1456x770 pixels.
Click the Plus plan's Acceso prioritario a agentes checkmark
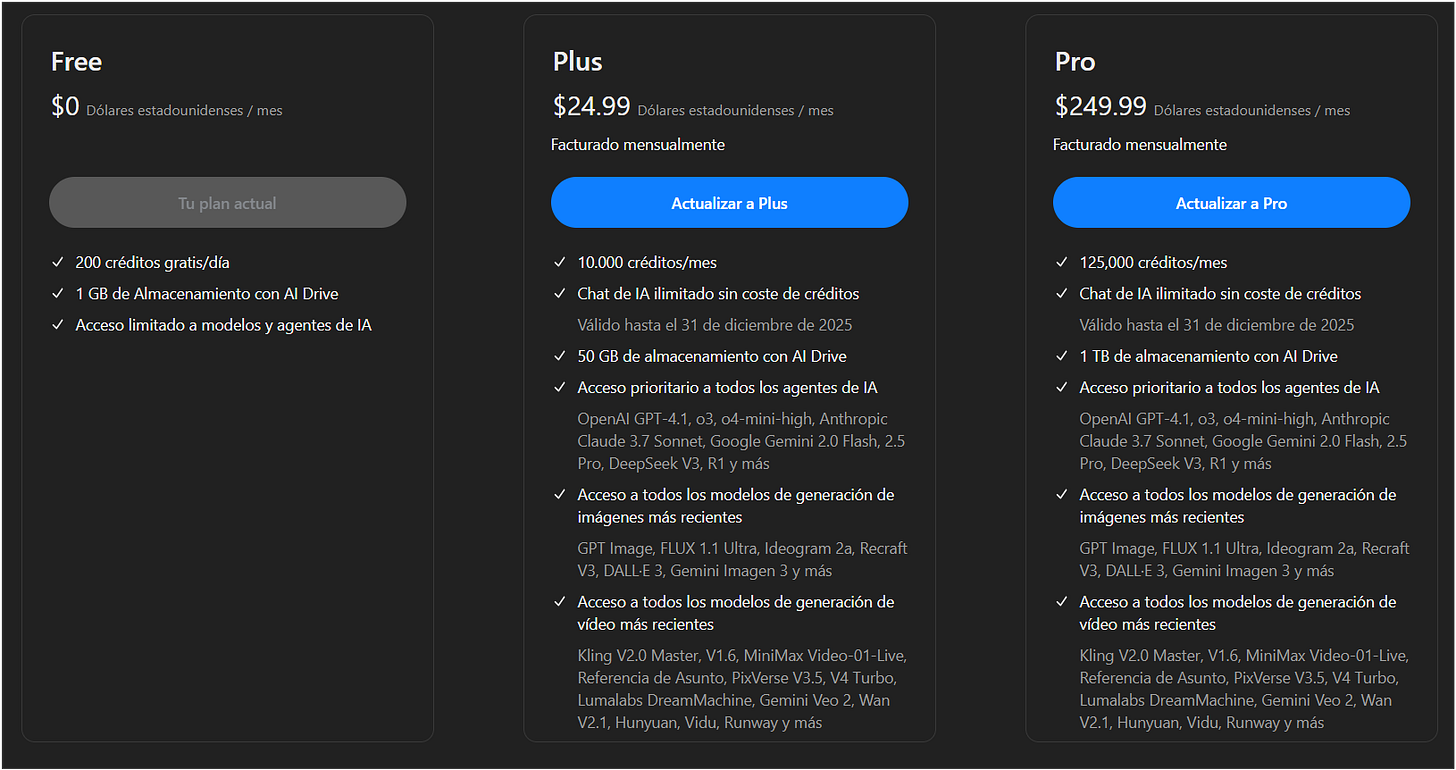pyautogui.click(x=559, y=387)
